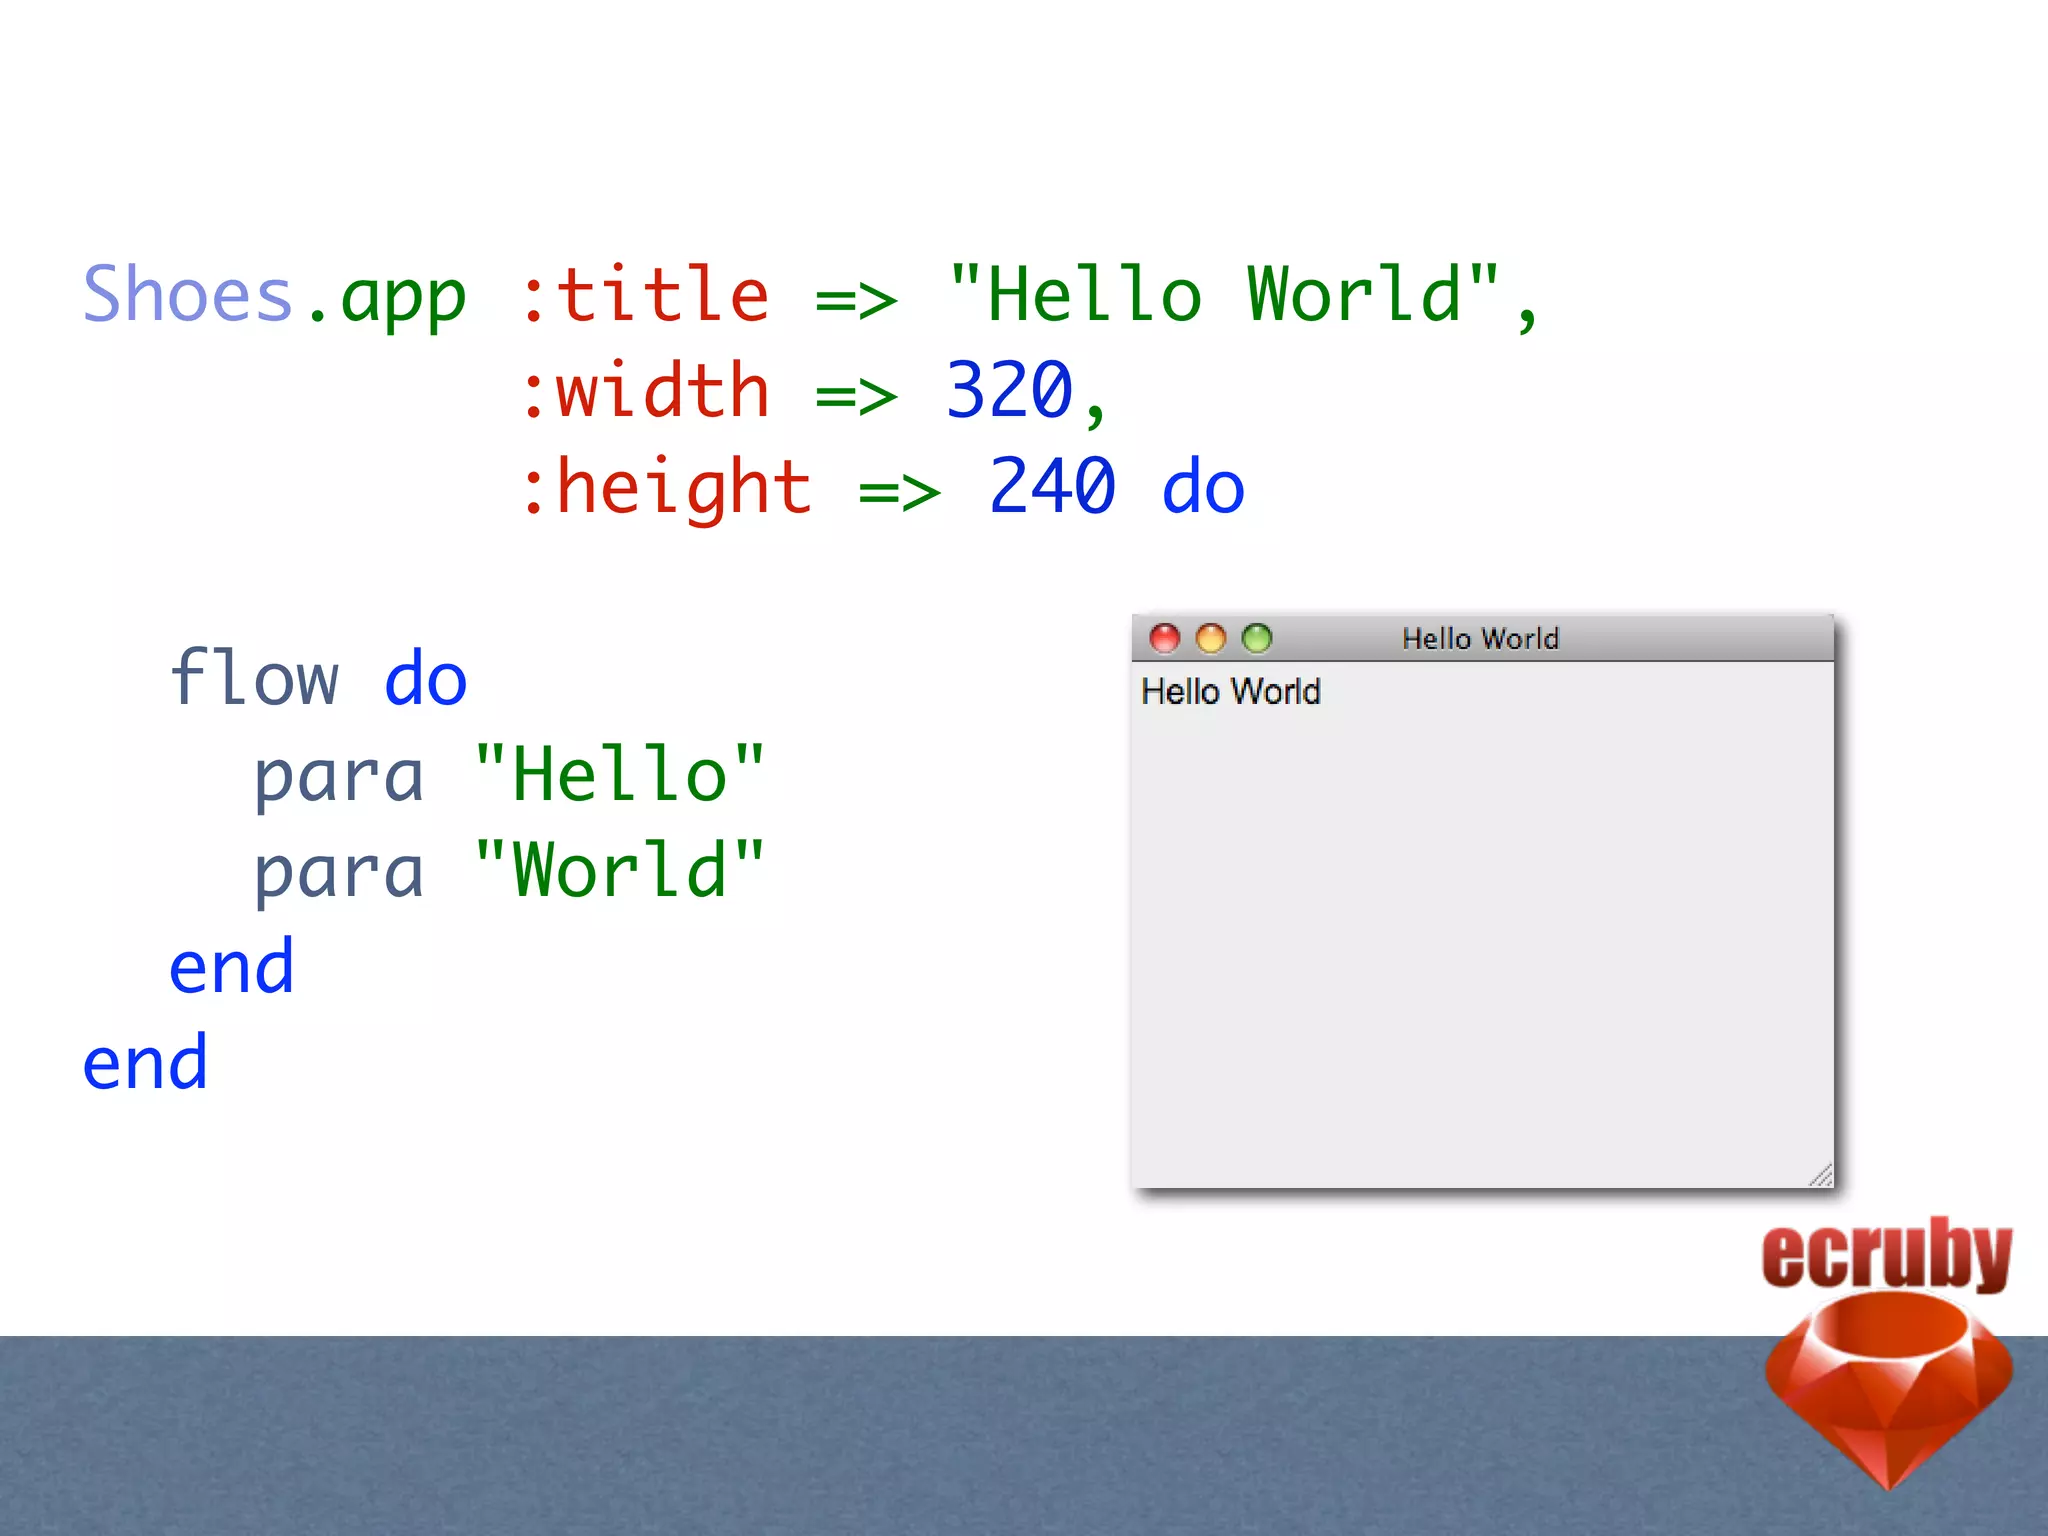Click the "Hello World" string in code

(x=1224, y=293)
